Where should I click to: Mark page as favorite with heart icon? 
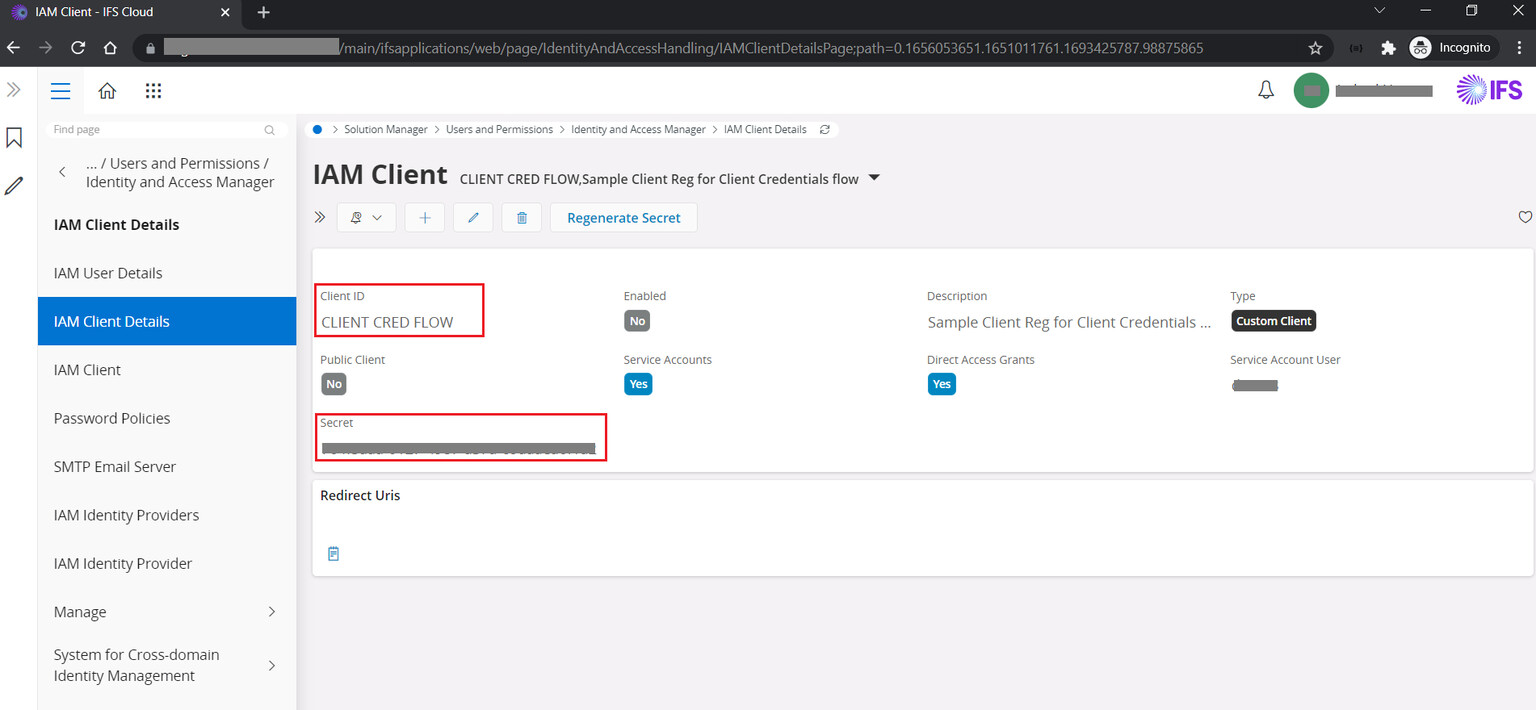(x=1524, y=218)
